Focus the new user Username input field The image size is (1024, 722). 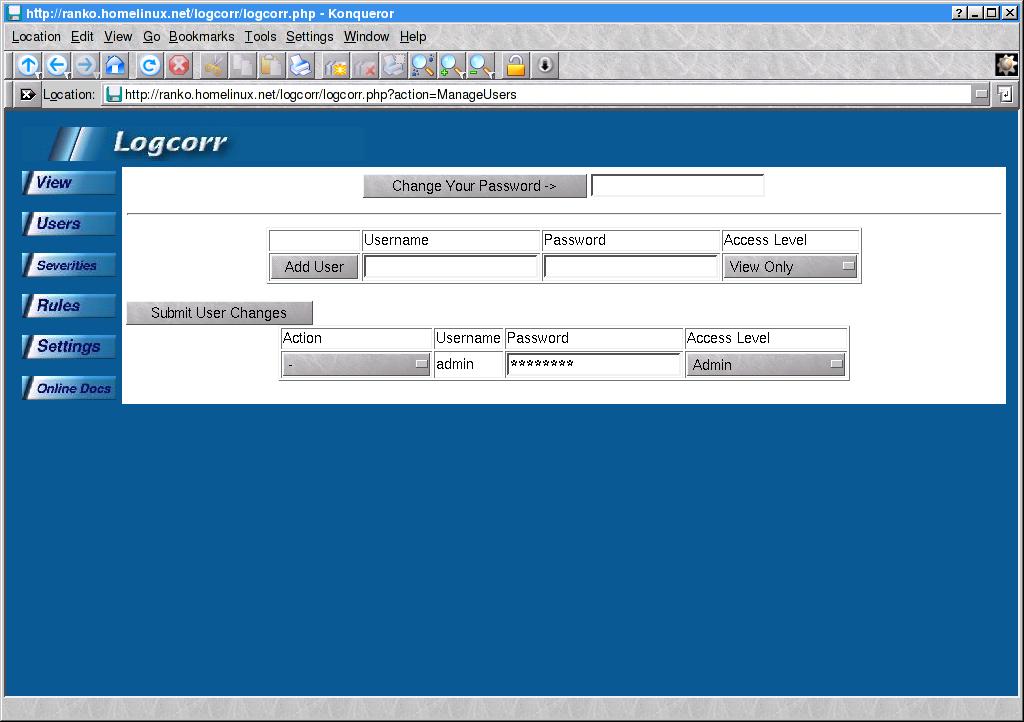coord(451,267)
